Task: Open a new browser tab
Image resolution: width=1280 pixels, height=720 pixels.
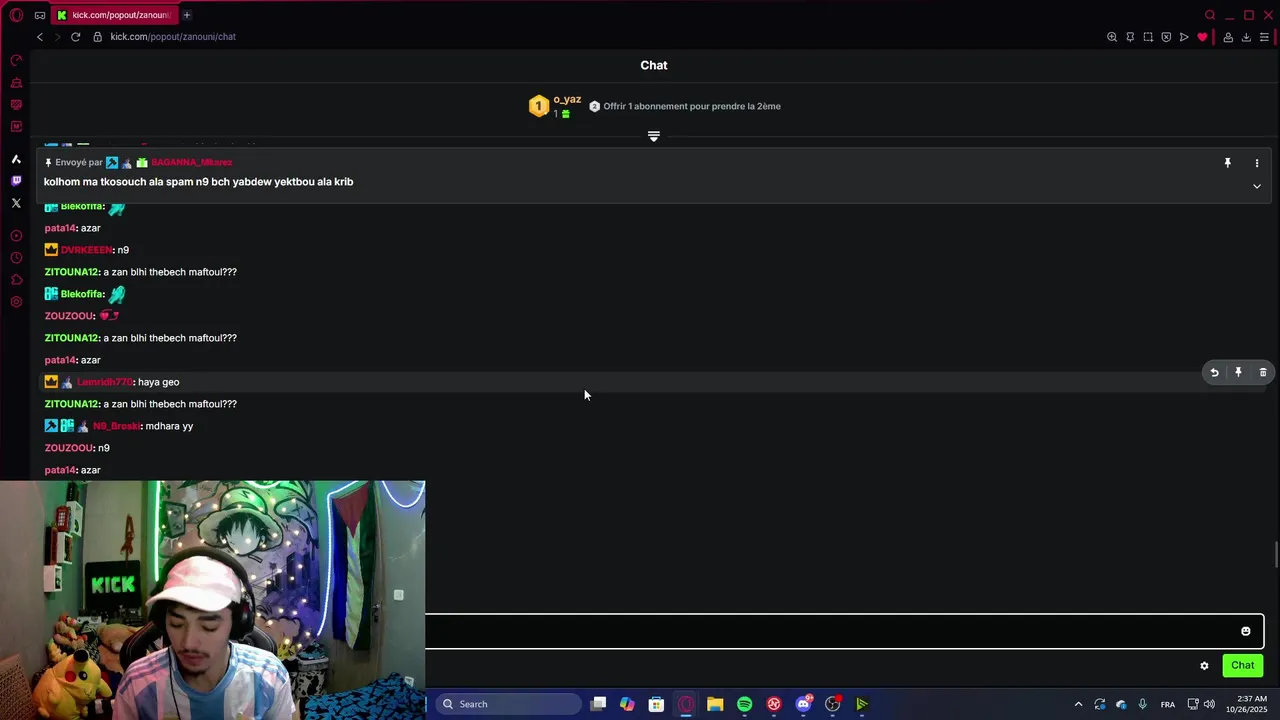Action: 187,15
